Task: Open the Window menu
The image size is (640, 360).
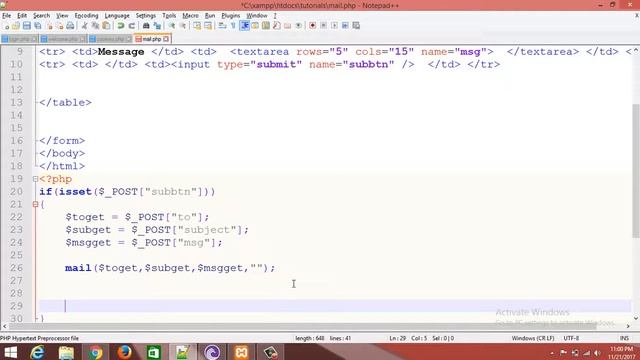Action: pyautogui.click(x=257, y=16)
